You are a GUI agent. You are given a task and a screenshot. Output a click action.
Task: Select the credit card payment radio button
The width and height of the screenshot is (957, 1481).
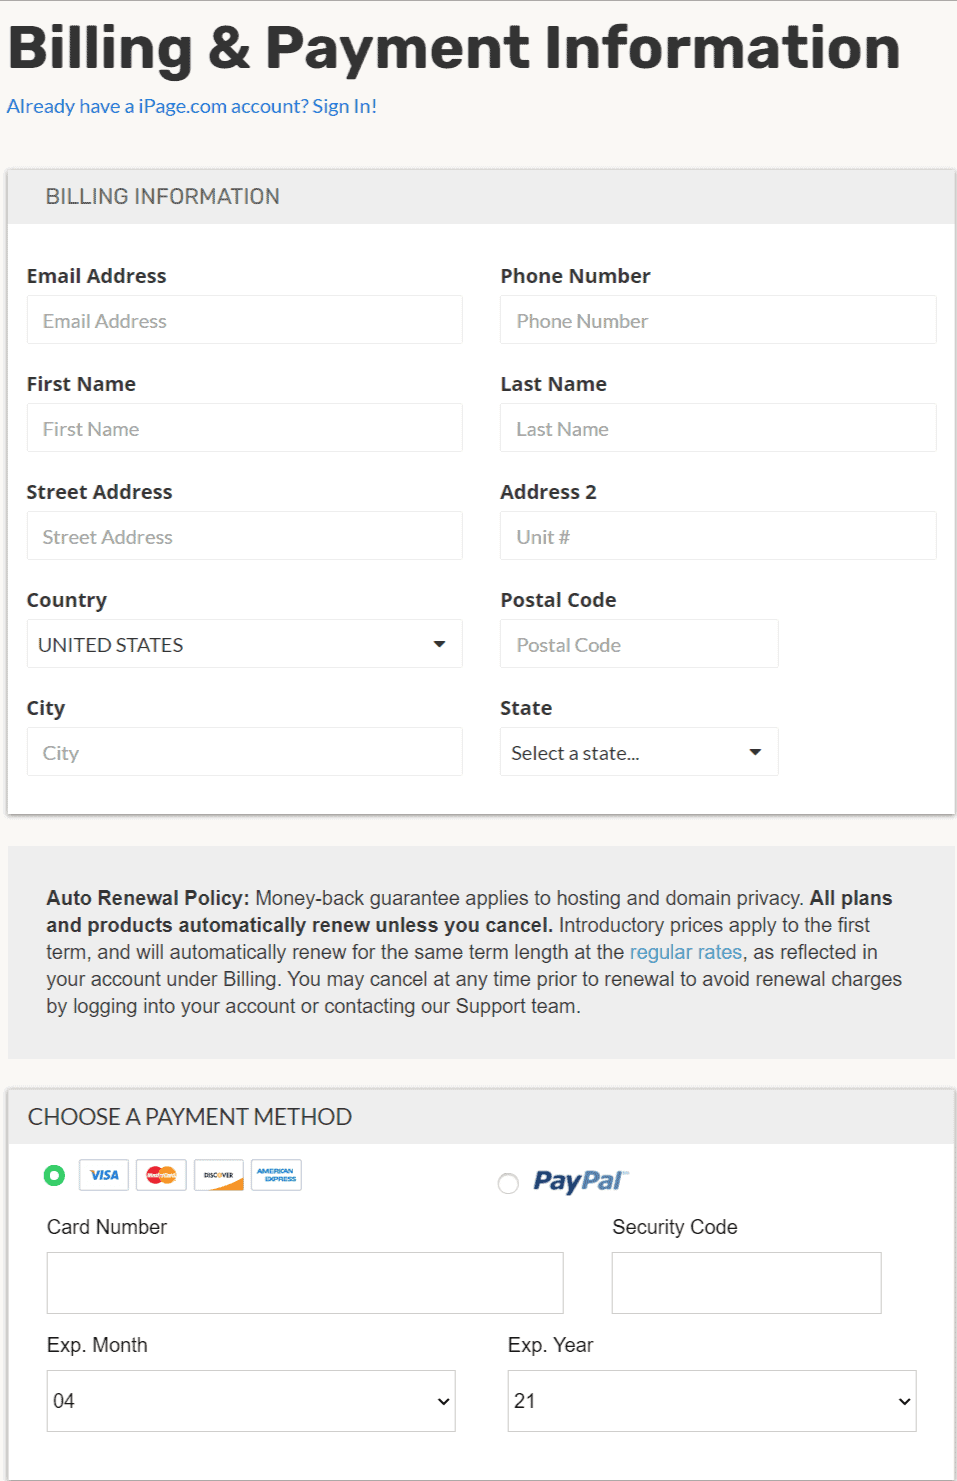pos(55,1175)
